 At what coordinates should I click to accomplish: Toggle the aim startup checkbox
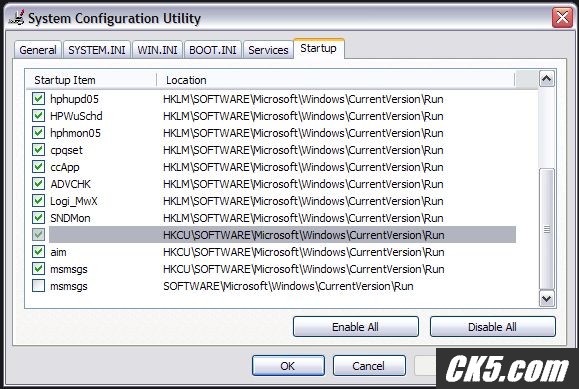[x=38, y=252]
